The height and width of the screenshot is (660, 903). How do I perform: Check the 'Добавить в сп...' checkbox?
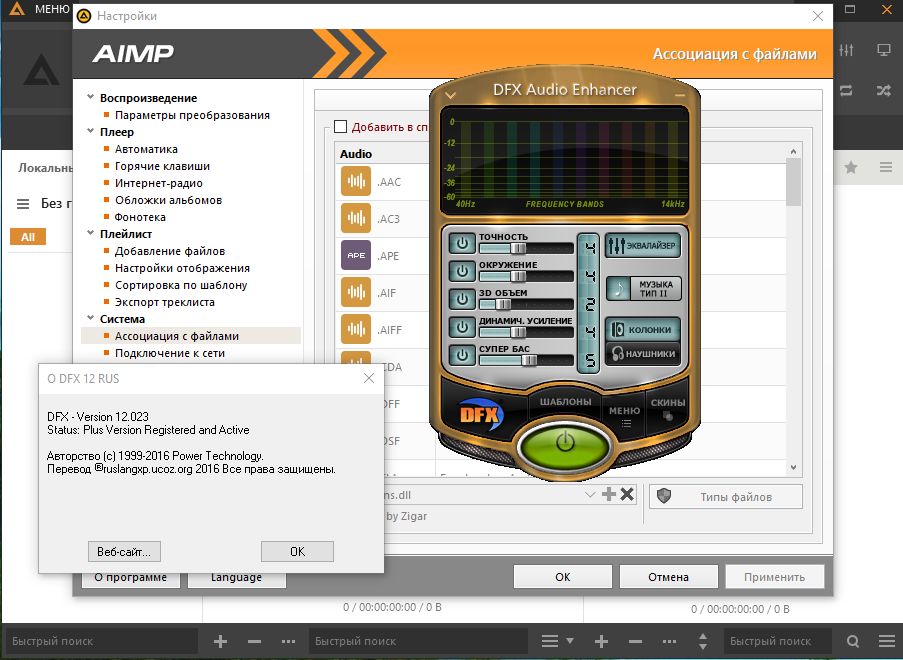[340, 127]
